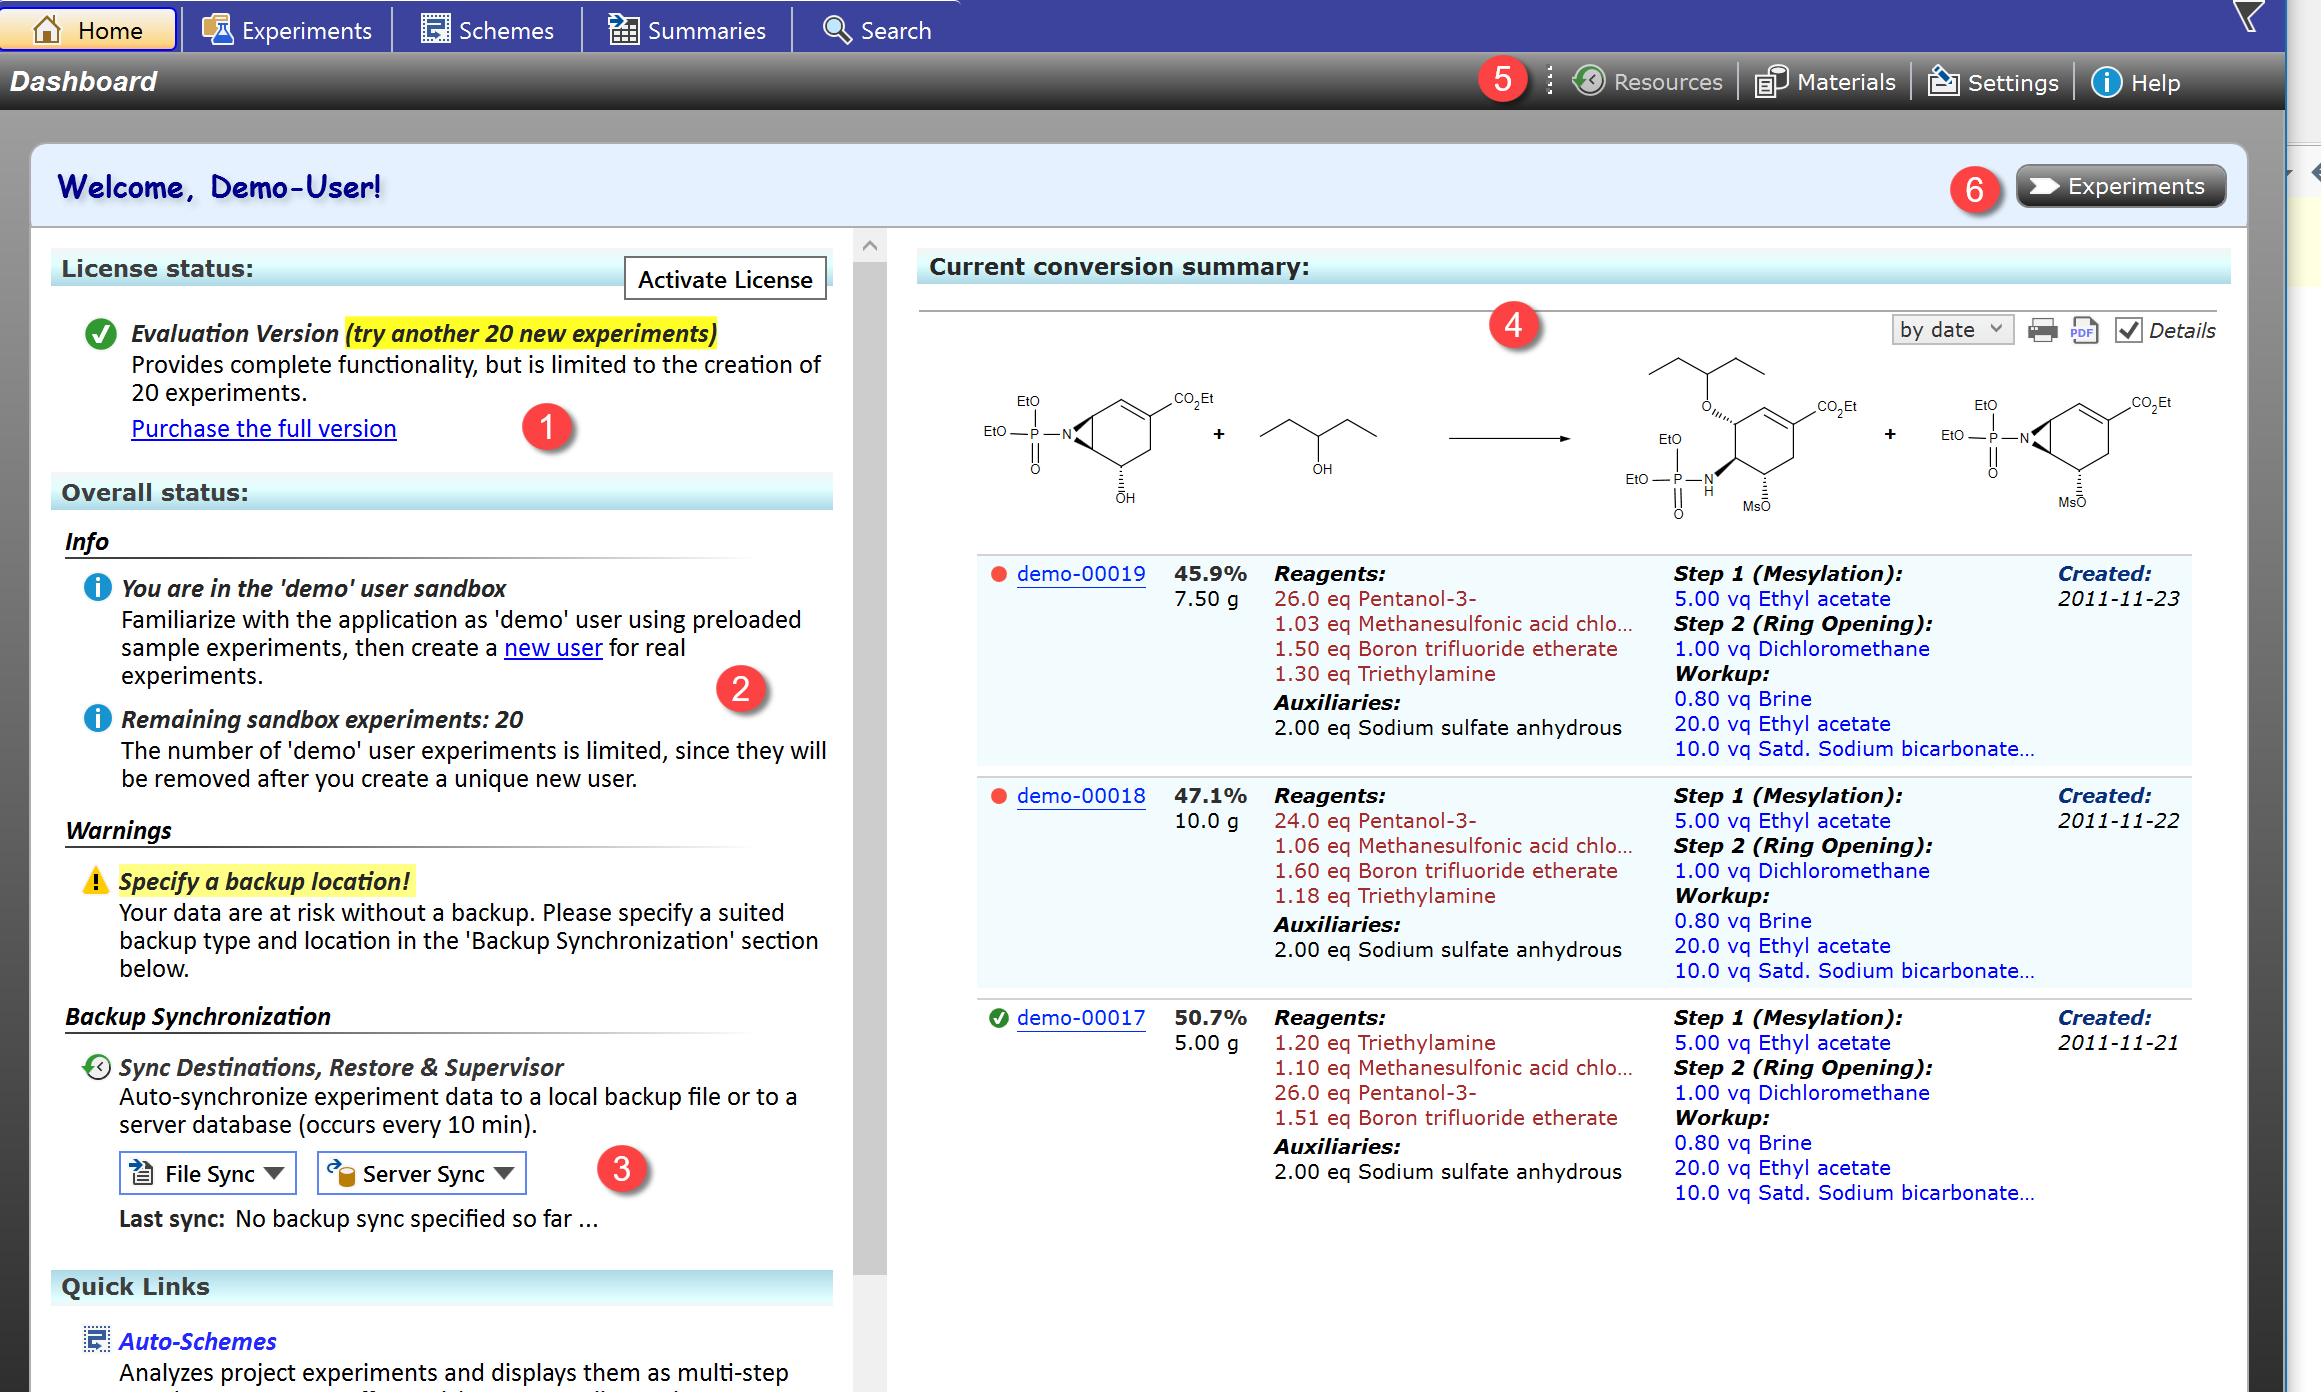Click the Sync Destinations restore icon
Screen dimensions: 2321x1392
[x=96, y=1067]
